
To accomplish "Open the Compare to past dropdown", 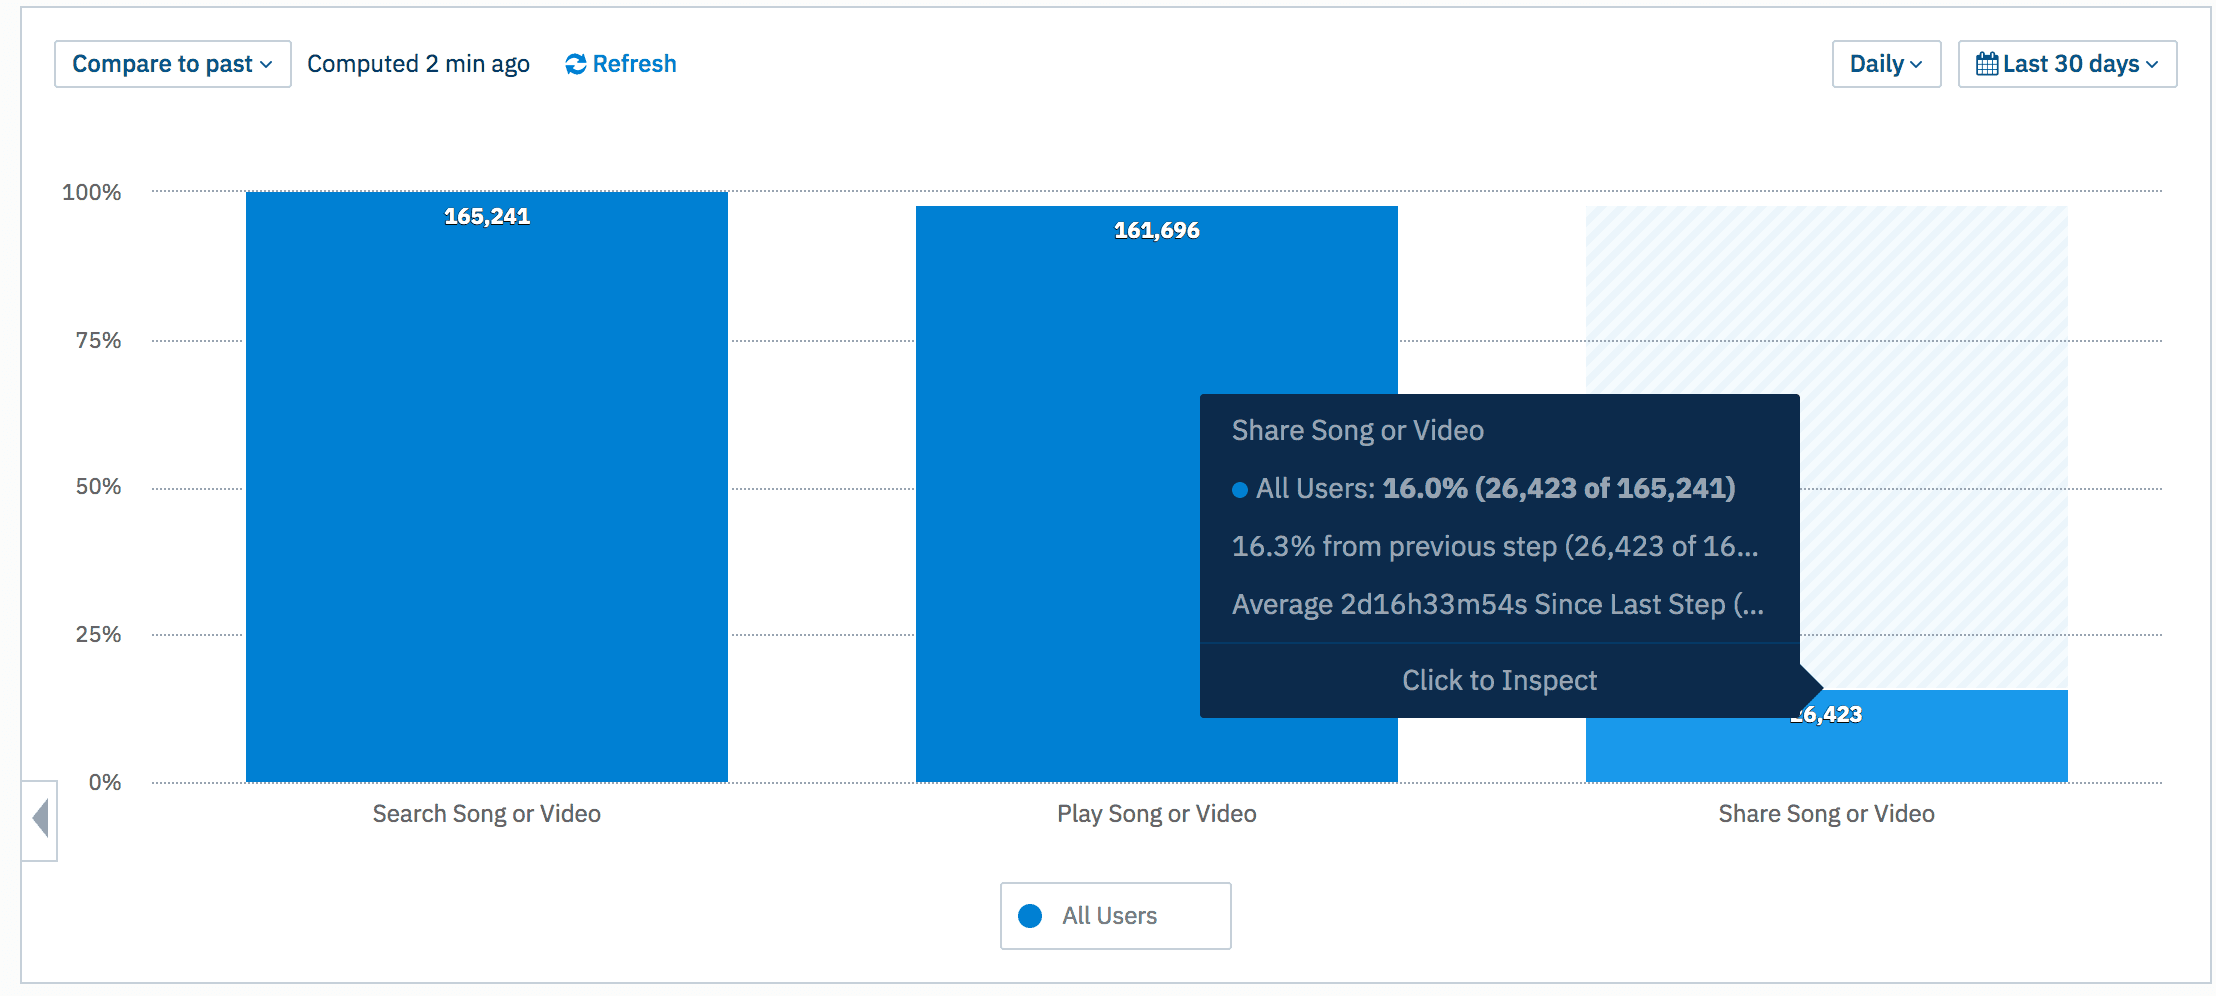I will point(172,64).
